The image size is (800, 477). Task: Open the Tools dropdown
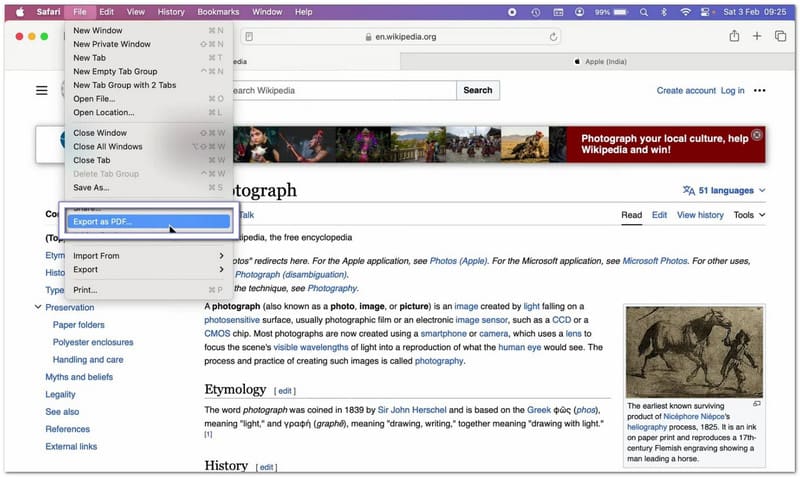(x=749, y=215)
